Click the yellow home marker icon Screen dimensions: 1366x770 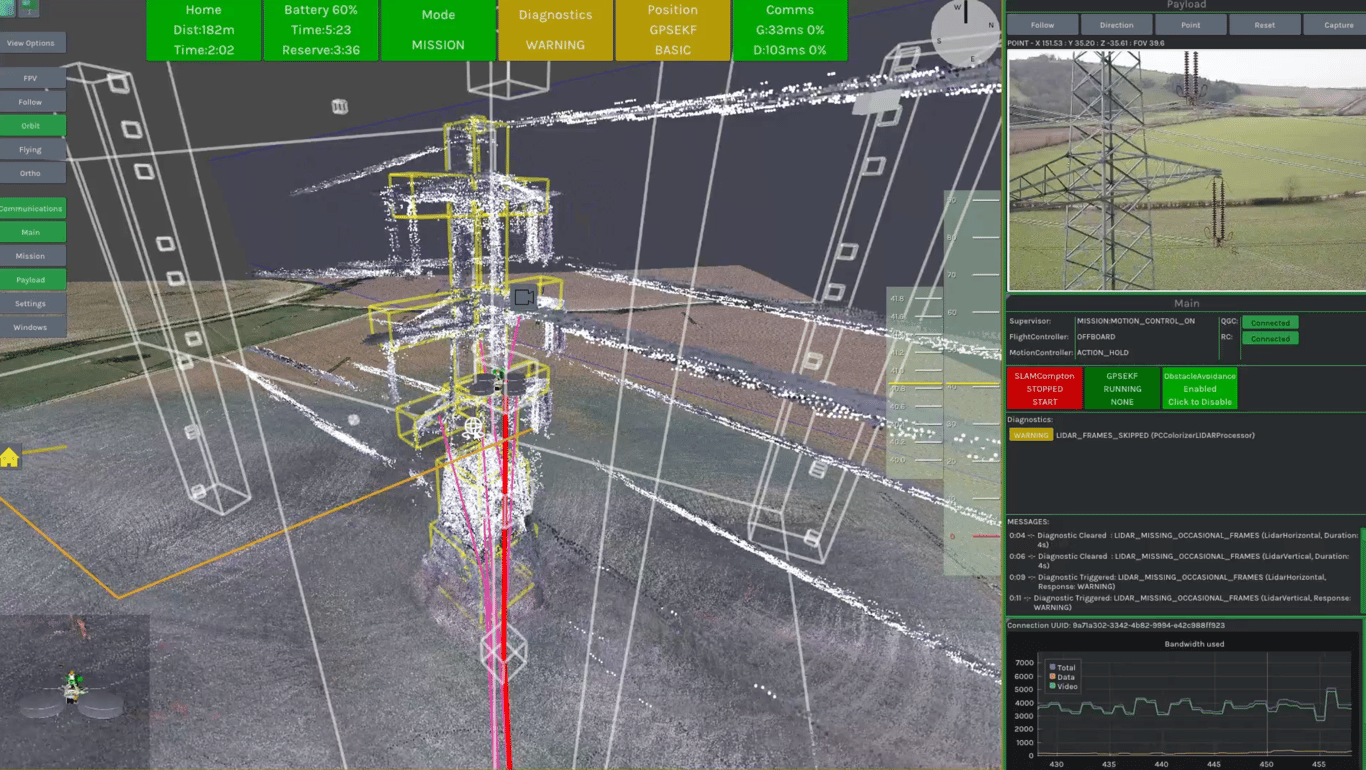coord(10,458)
